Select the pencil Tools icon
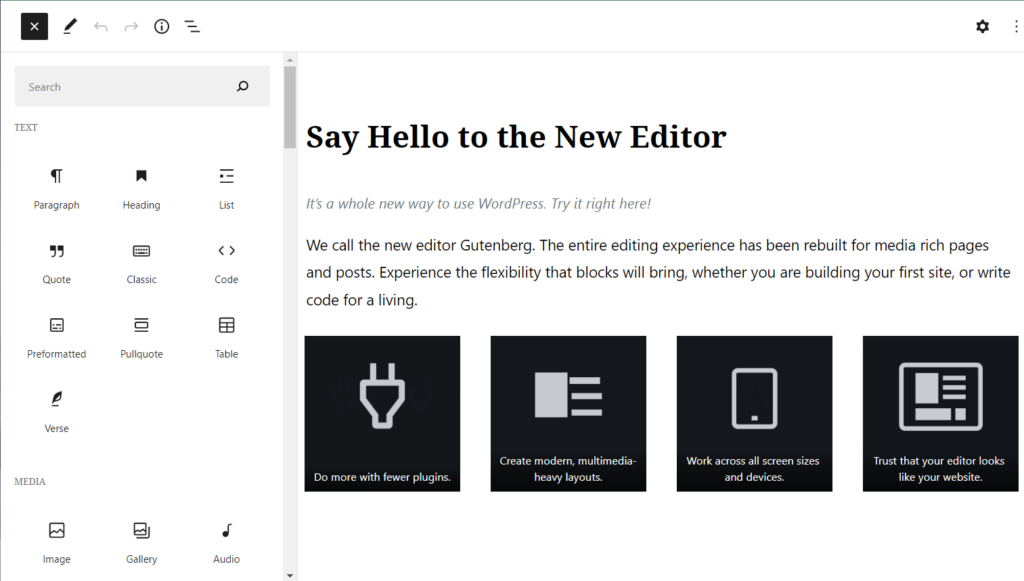 tap(70, 26)
